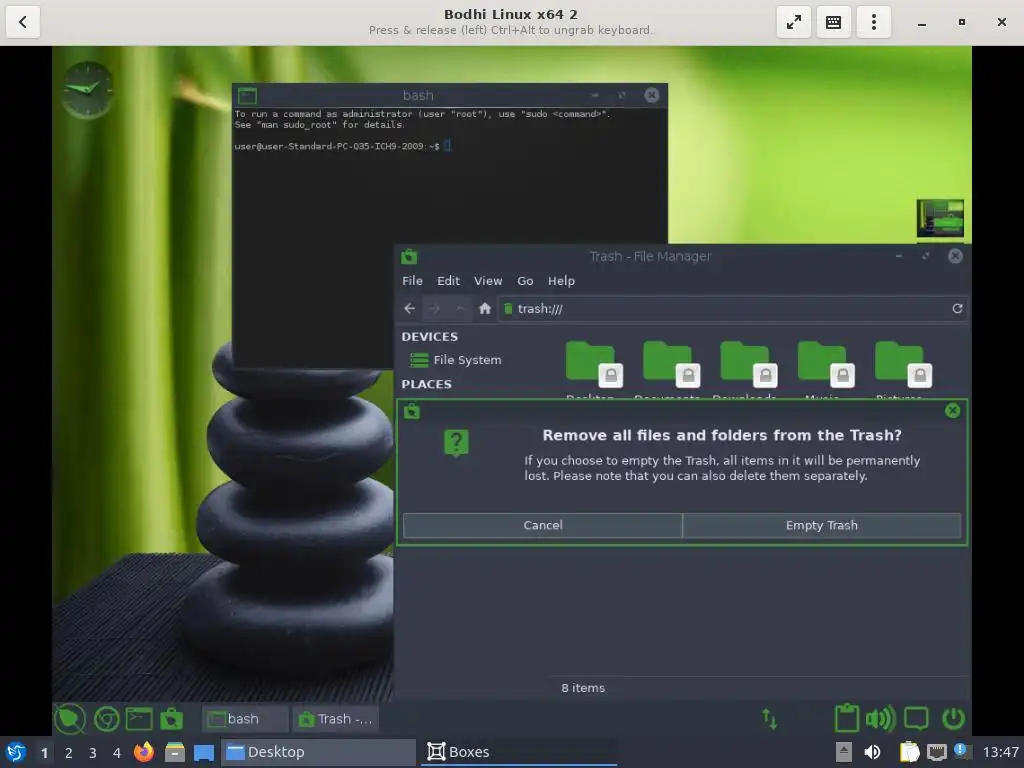Click the bash terminal window icon
Viewport: 1024px width, 768px height.
pos(247,95)
